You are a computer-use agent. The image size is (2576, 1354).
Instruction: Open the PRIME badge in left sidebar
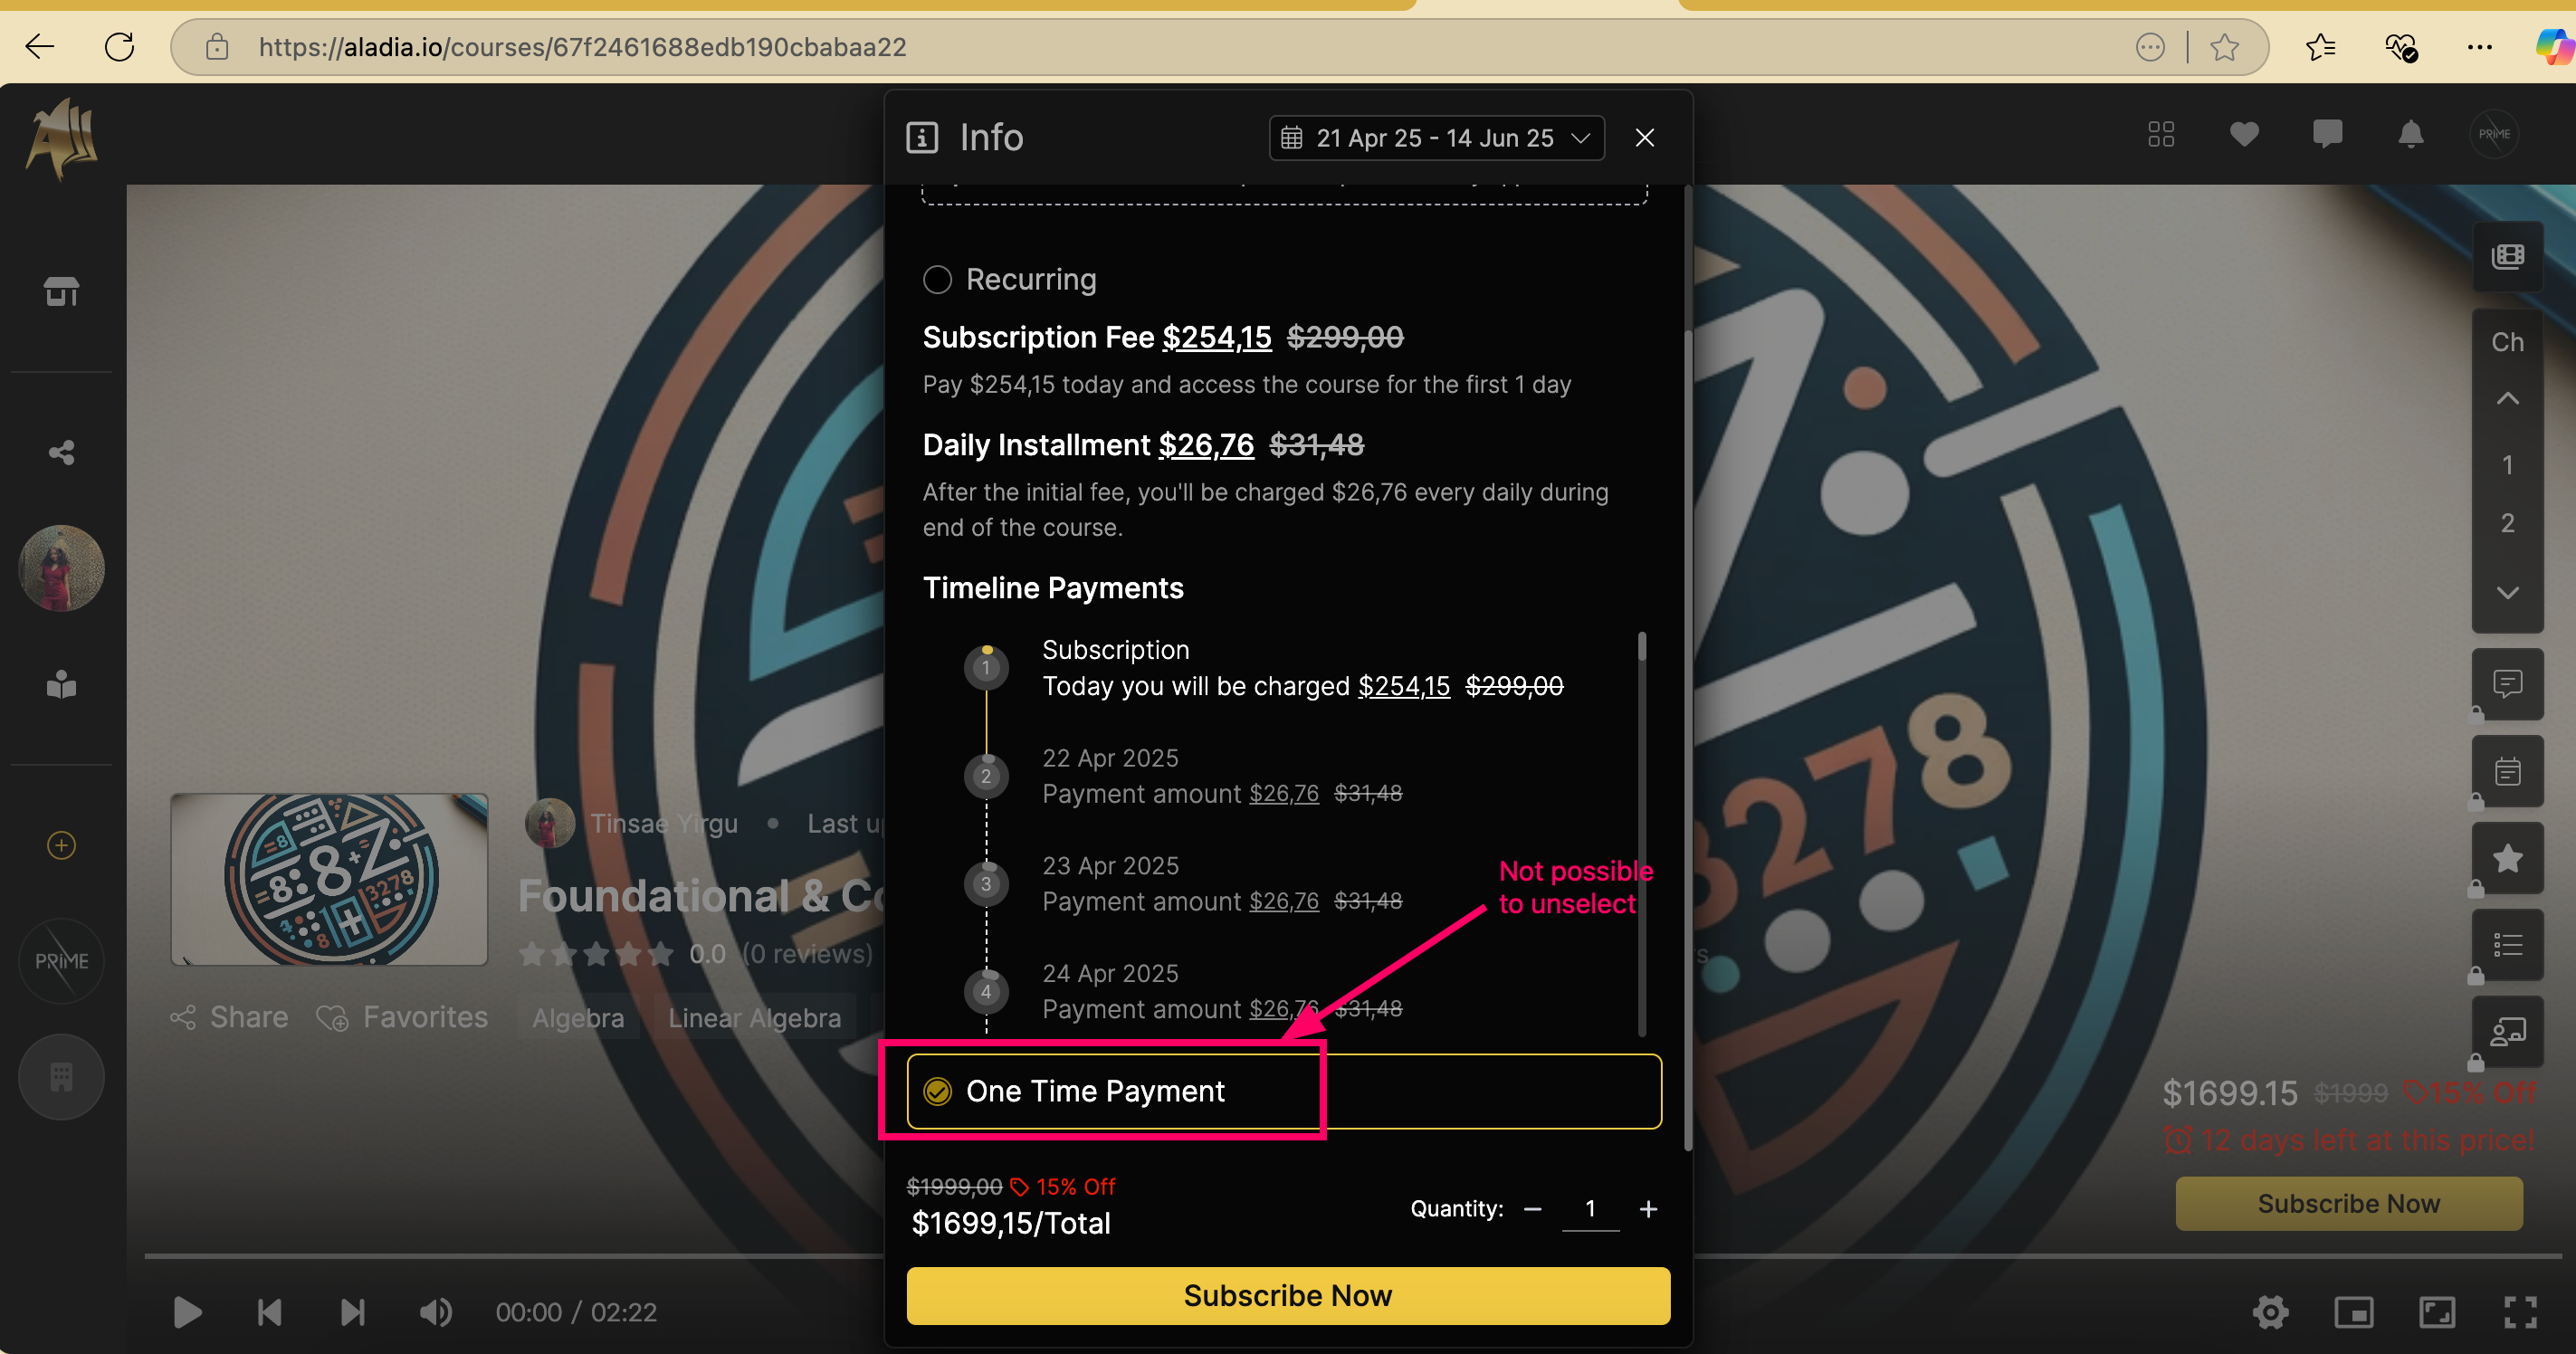tap(61, 961)
